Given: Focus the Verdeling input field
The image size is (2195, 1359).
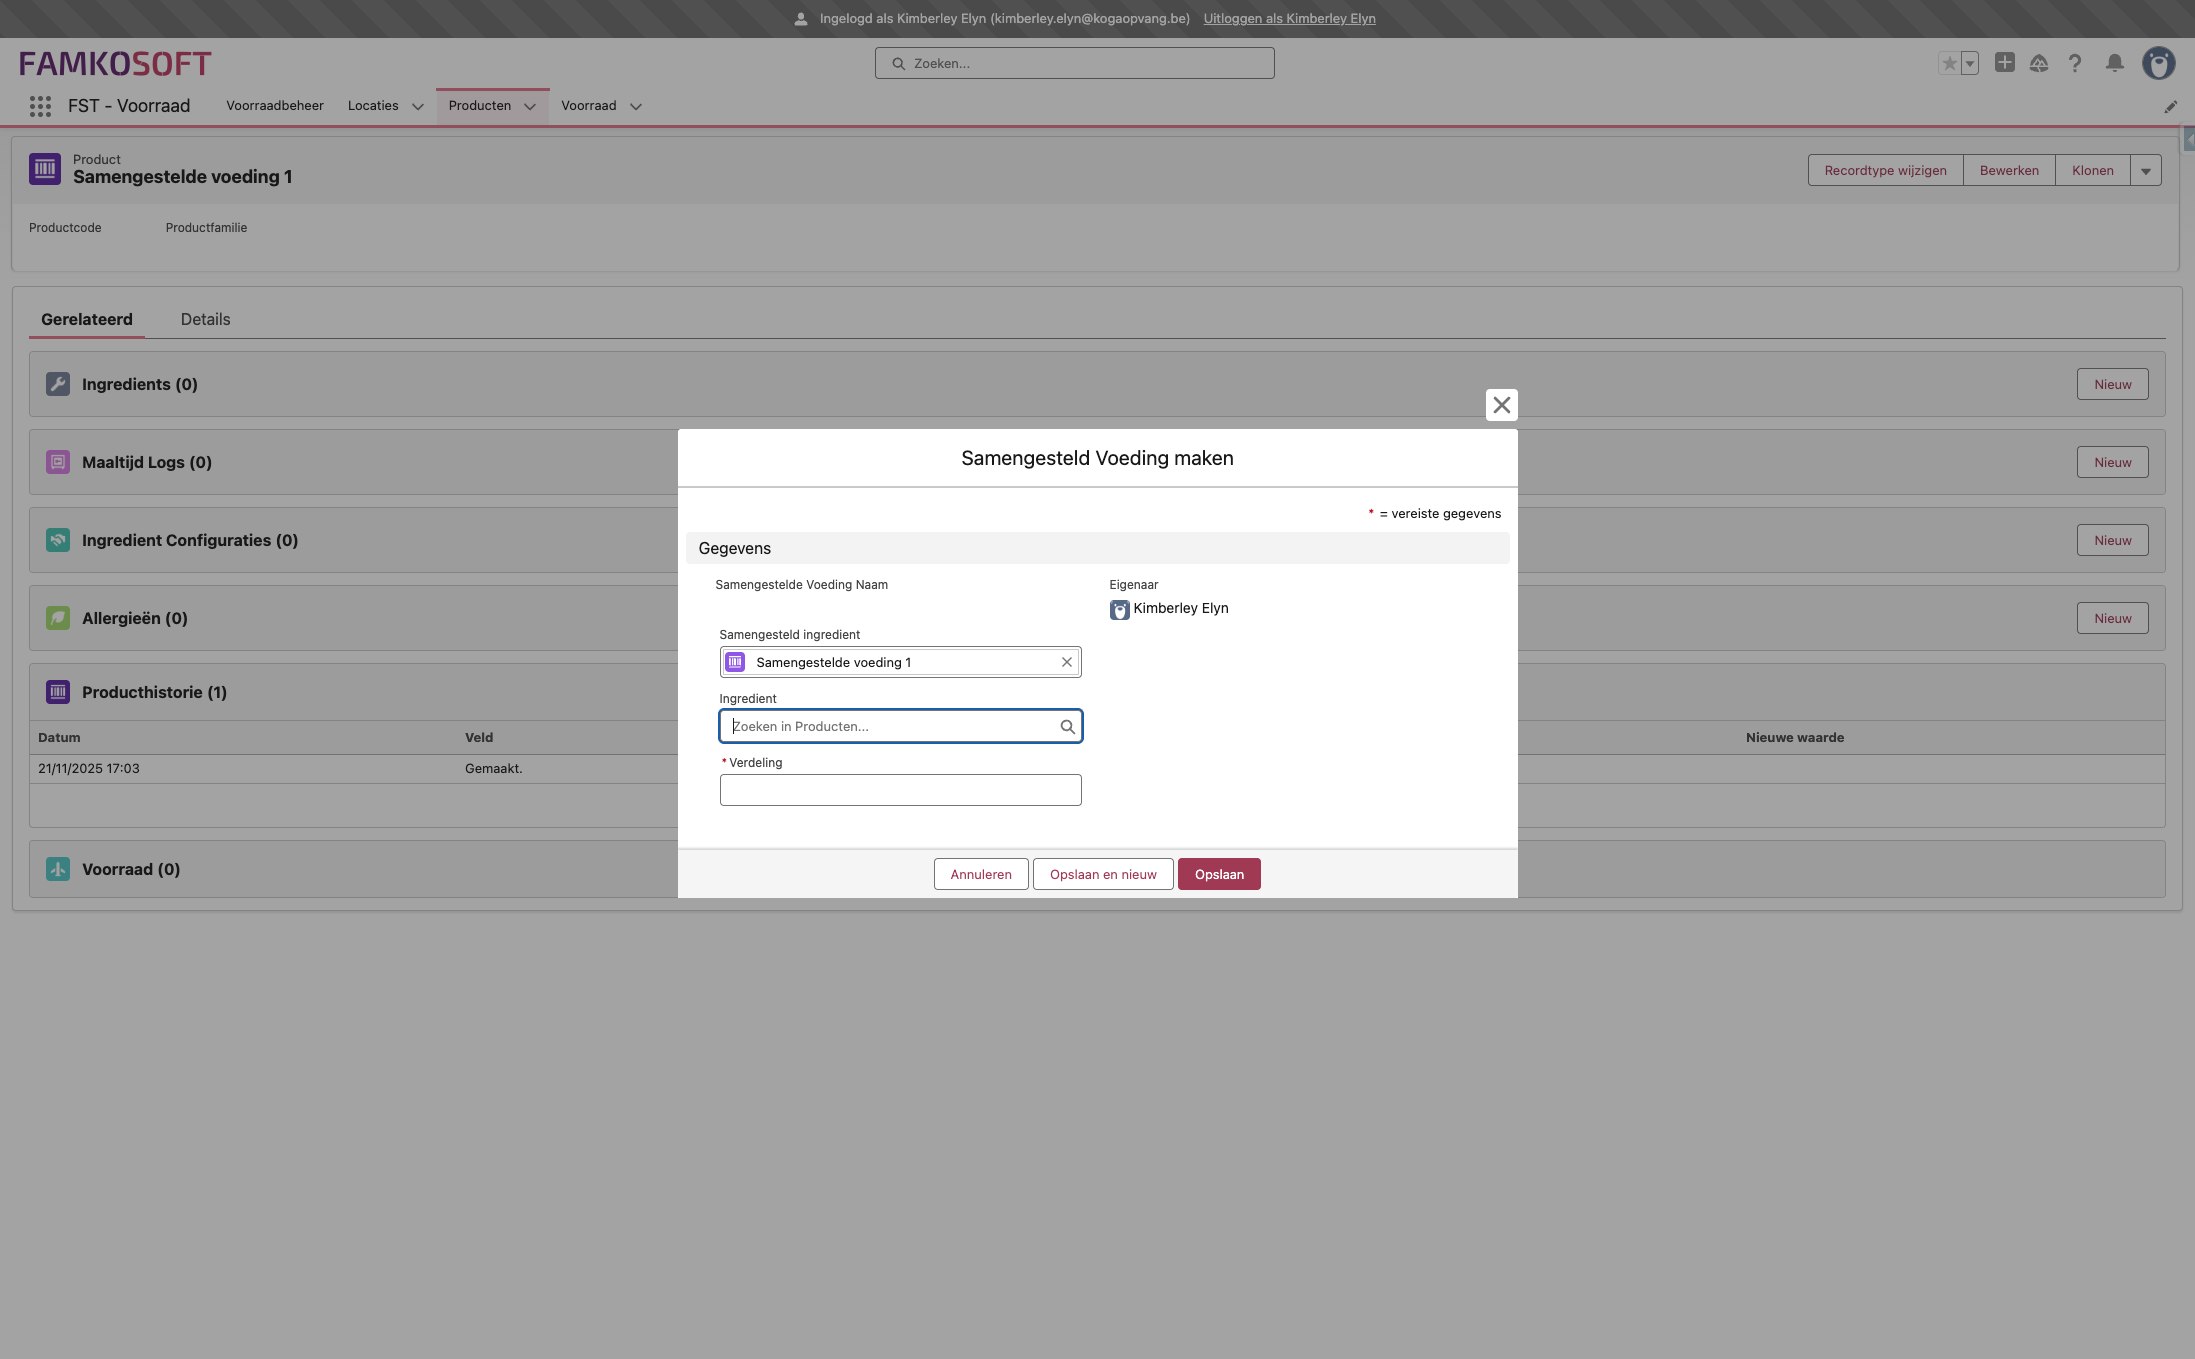Looking at the screenshot, I should 900,790.
